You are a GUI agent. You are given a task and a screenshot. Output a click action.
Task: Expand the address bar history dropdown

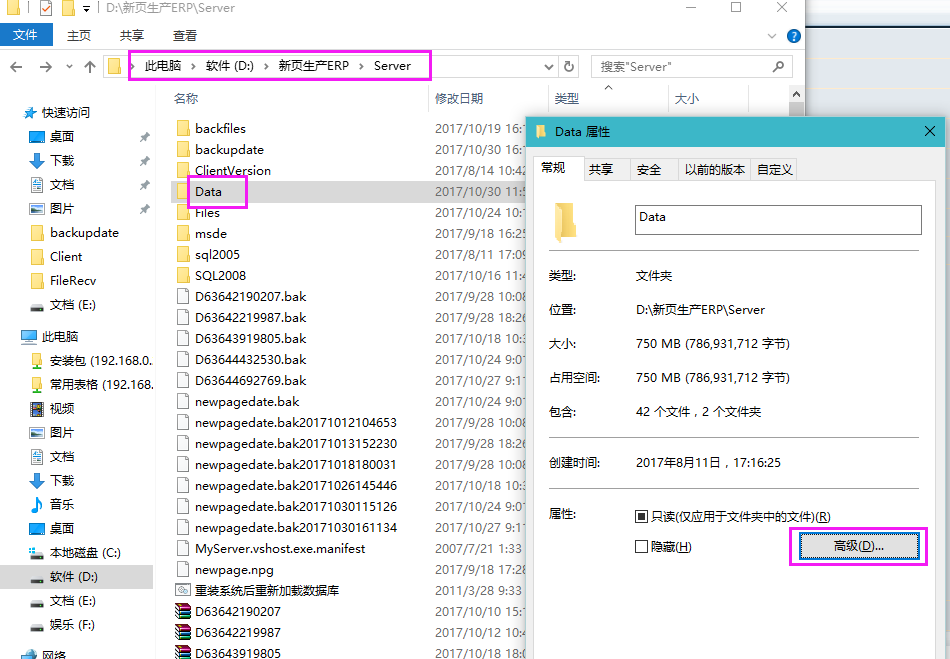click(x=549, y=67)
